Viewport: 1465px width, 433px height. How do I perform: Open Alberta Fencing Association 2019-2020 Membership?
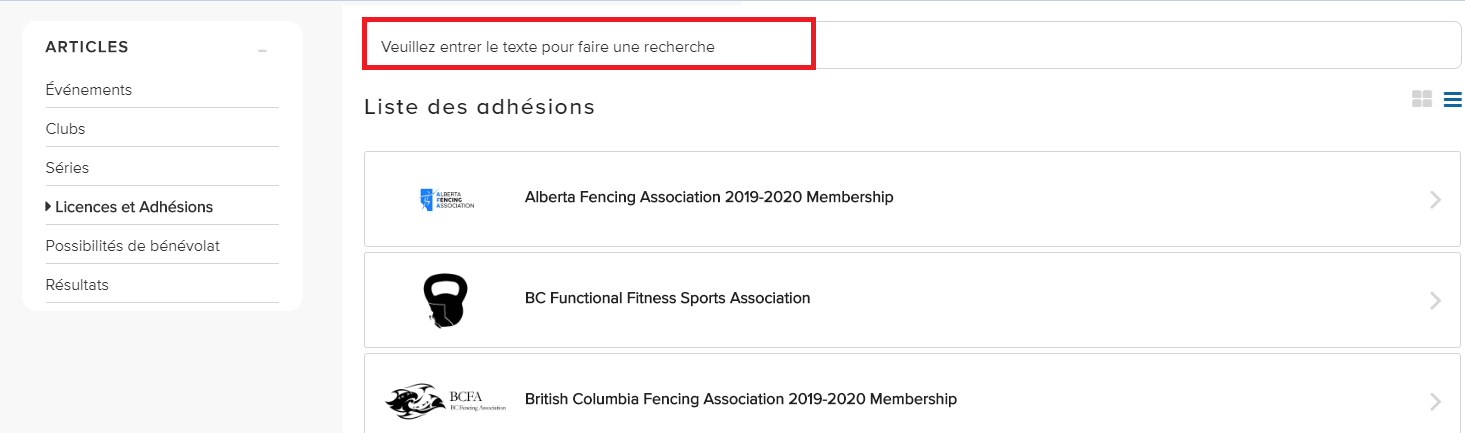(x=709, y=198)
